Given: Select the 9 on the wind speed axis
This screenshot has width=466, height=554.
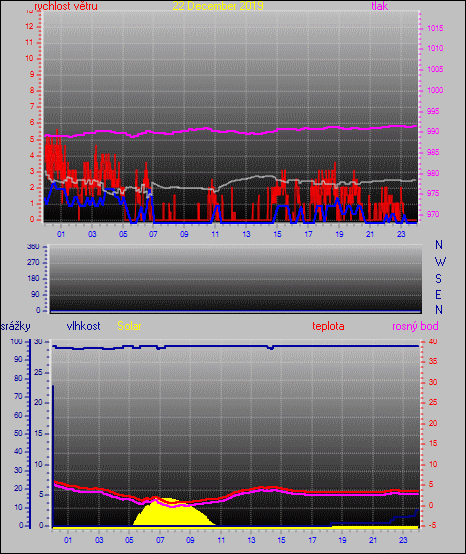Looking at the screenshot, I should [31, 74].
